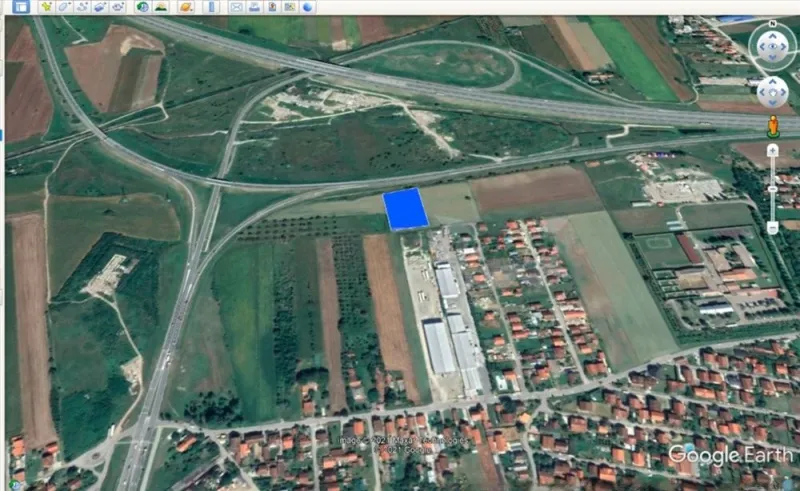800x491 pixels.
Task: Click the Move joystick hand center
Action: (x=772, y=92)
